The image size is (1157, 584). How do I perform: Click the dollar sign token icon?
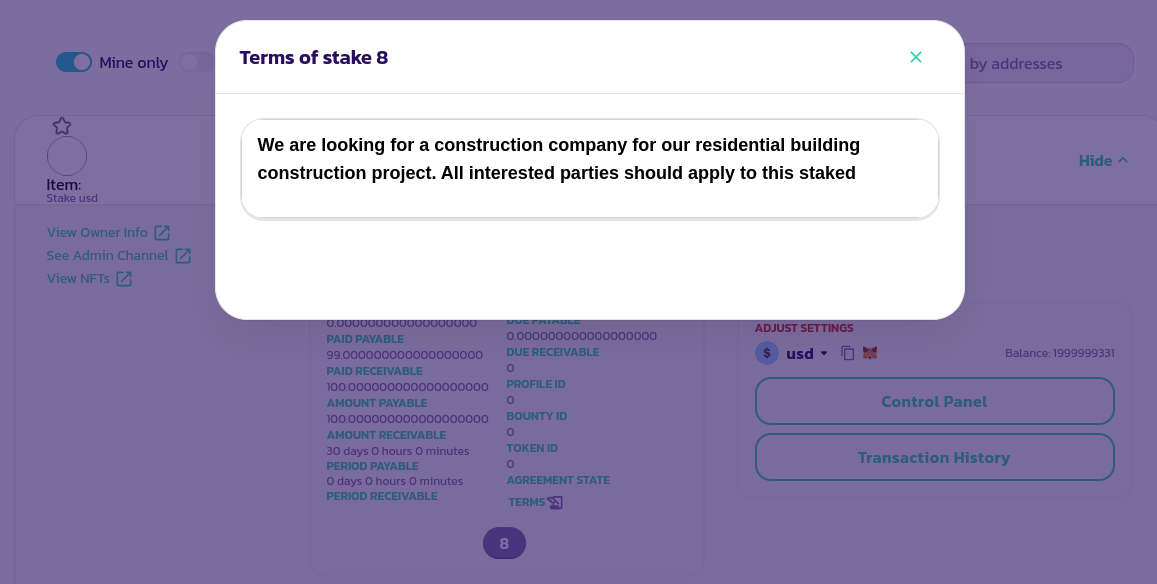click(x=767, y=353)
